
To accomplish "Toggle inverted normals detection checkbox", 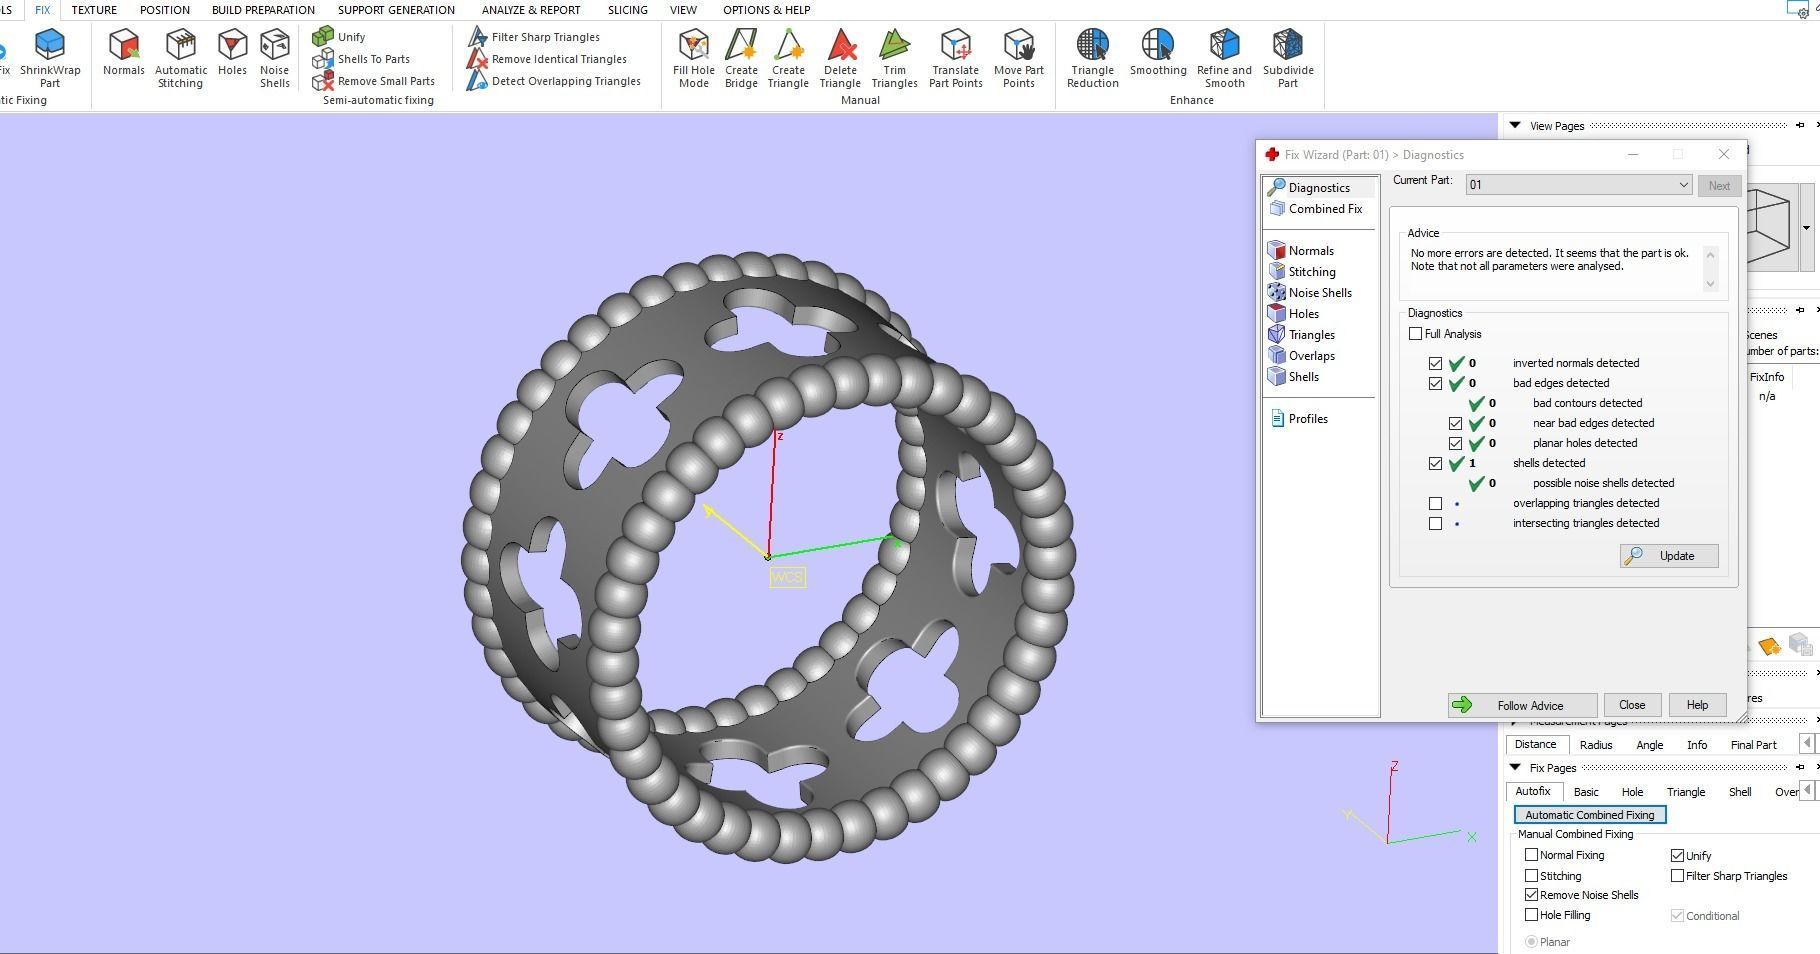I will pyautogui.click(x=1435, y=363).
